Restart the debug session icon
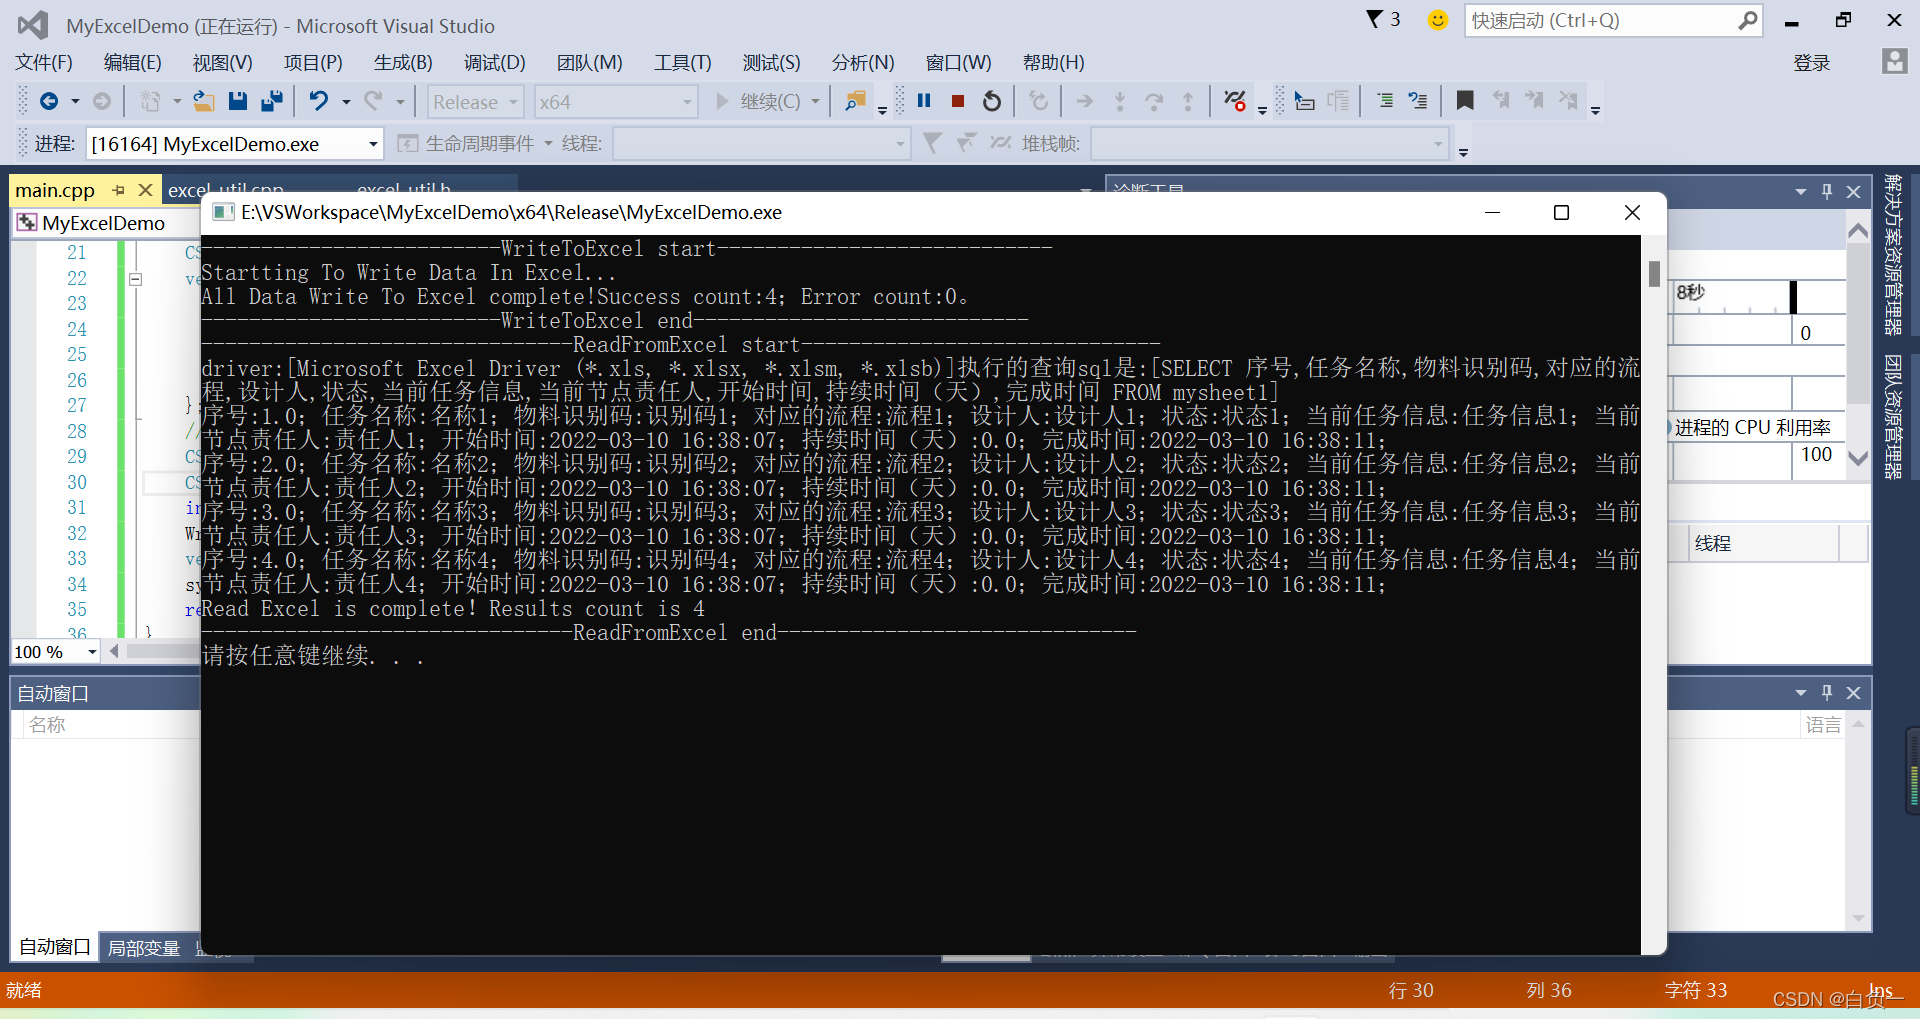The width and height of the screenshot is (1920, 1019). [x=992, y=101]
